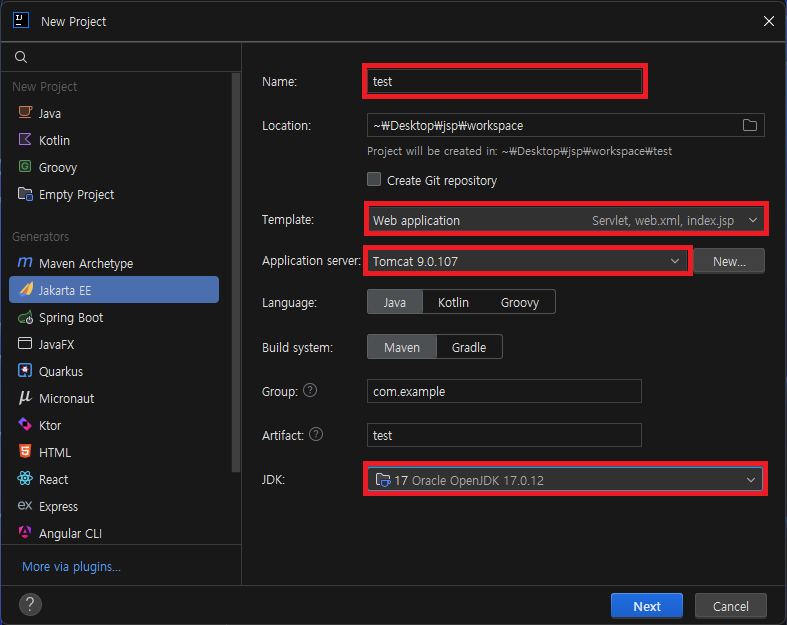Close the New Project dialog
Image resolution: width=787 pixels, height=625 pixels.
[x=768, y=21]
